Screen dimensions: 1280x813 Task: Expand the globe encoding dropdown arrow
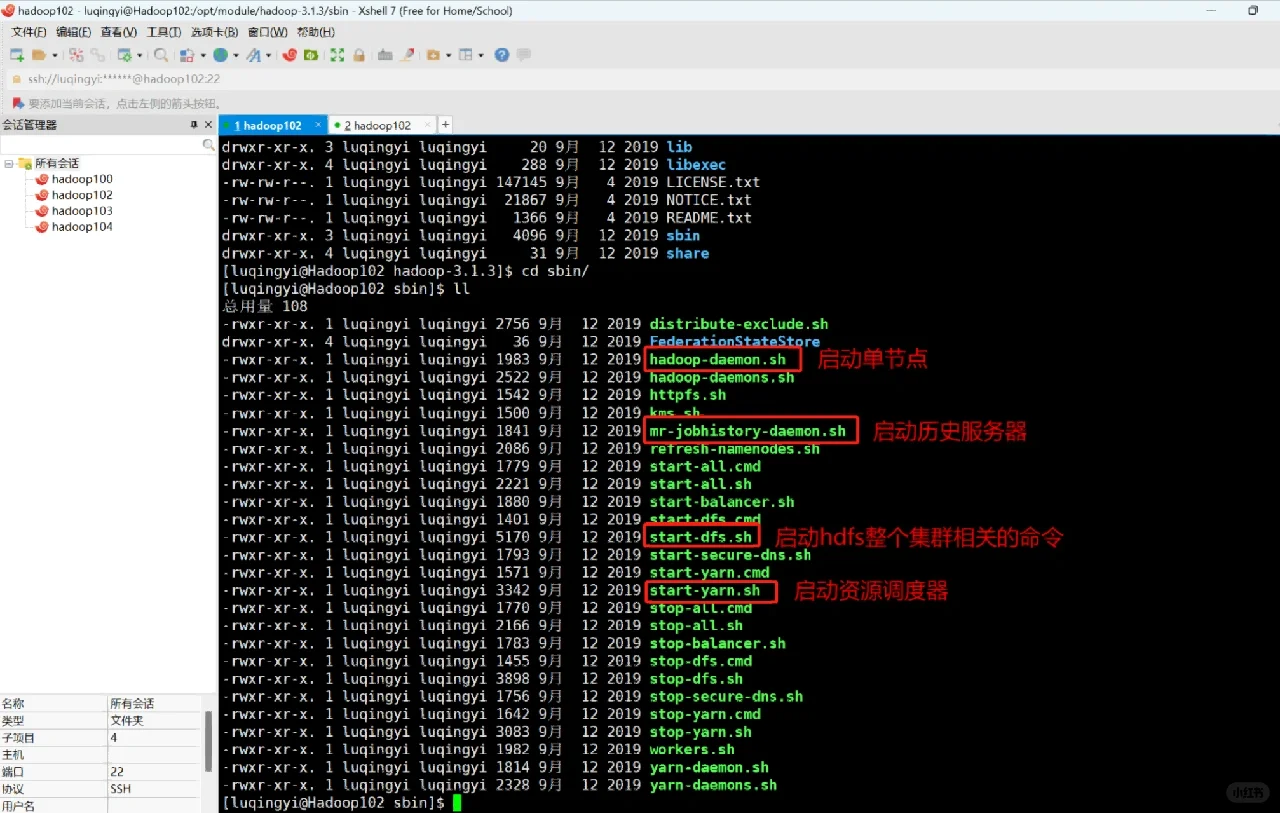click(236, 55)
